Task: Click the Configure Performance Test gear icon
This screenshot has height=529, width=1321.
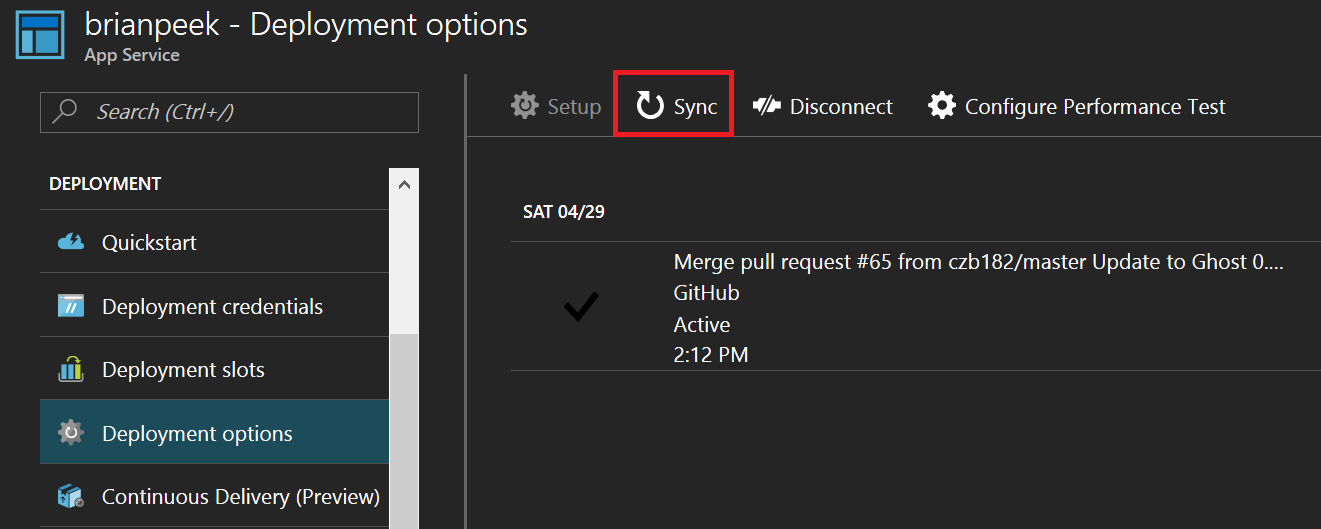Action: click(x=941, y=106)
